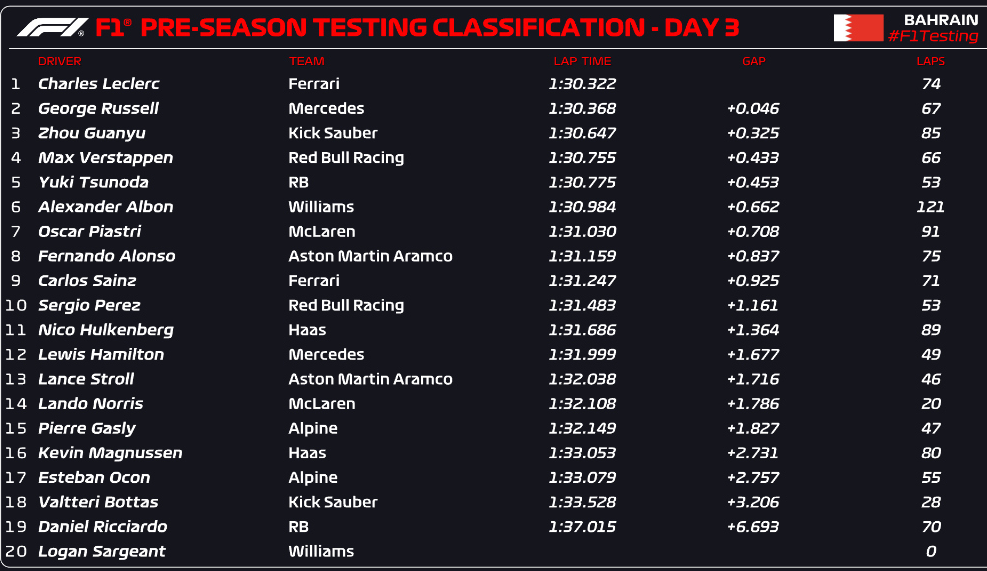Click Alexander Albon's 121 laps value

point(930,206)
